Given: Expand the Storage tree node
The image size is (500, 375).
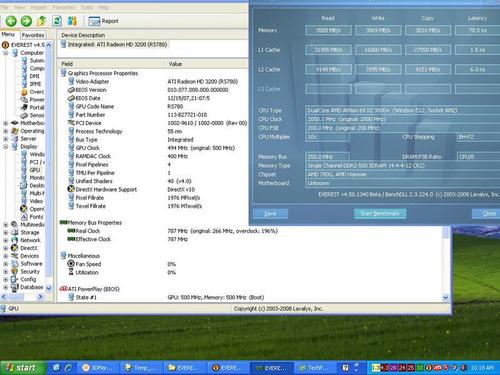Looking at the screenshot, I should coord(6,233).
